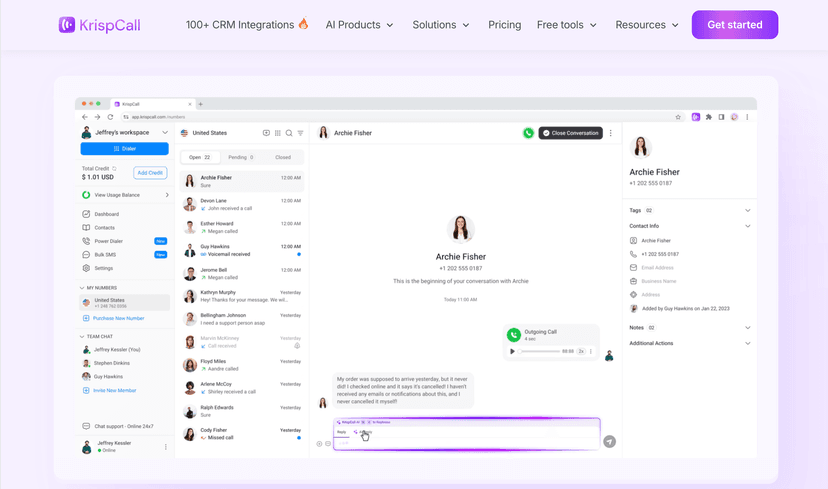Image resolution: width=828 pixels, height=489 pixels.
Task: Click the green call icon beside Close Conversation
Action: [528, 133]
